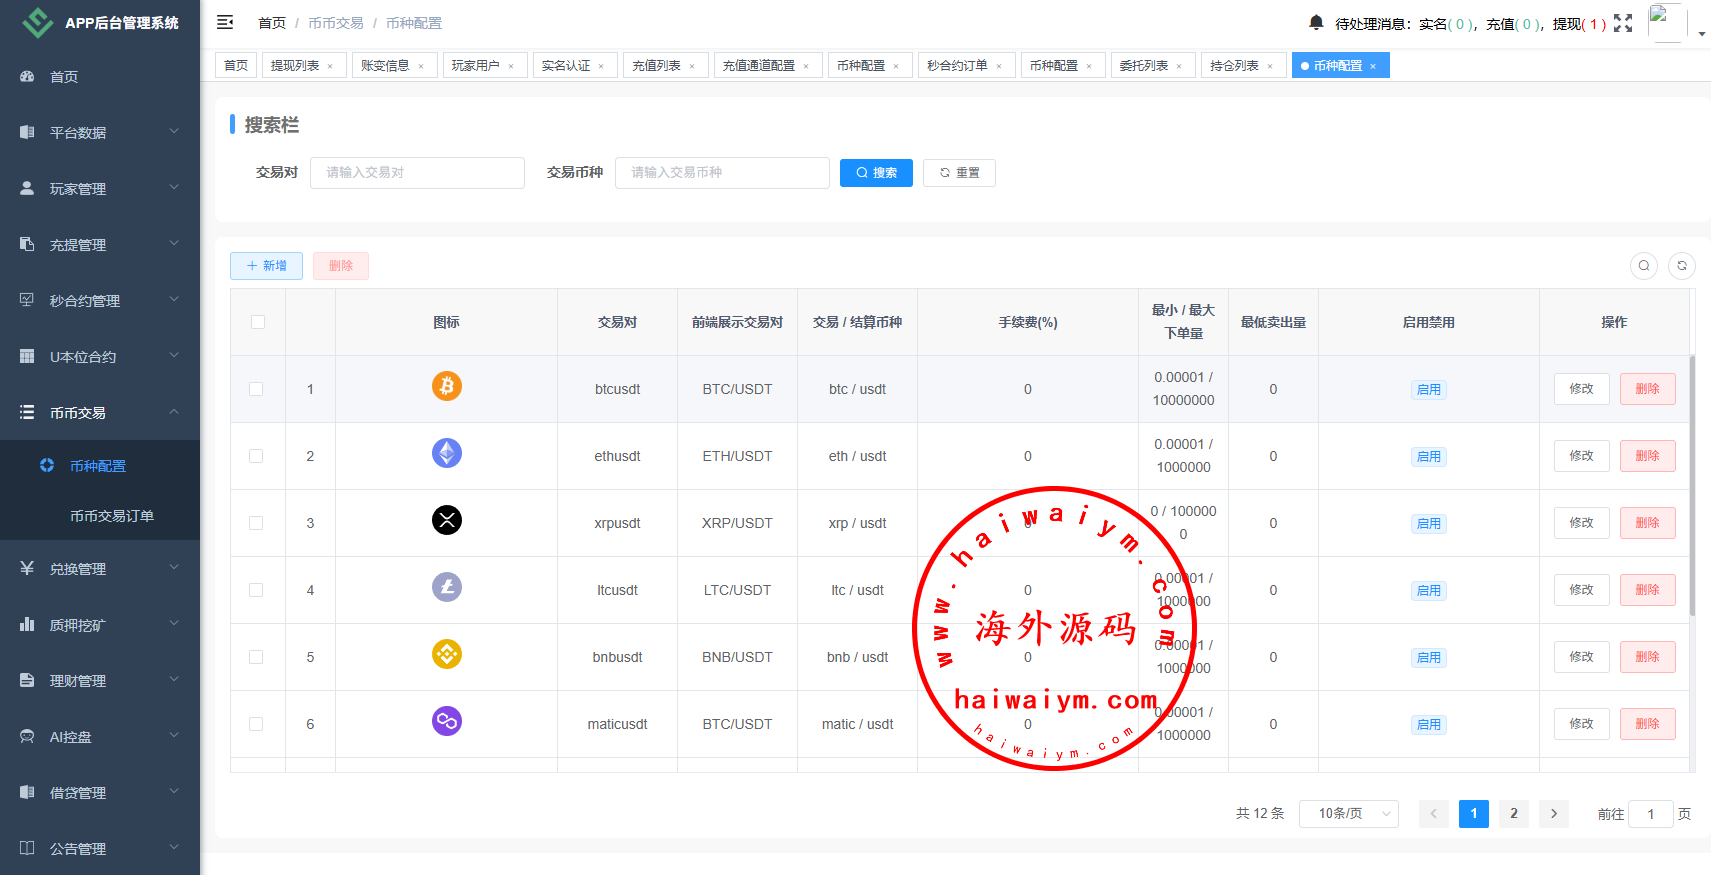Click the sidebar collapse hamburger icon
The width and height of the screenshot is (1711, 875).
coord(225,22)
